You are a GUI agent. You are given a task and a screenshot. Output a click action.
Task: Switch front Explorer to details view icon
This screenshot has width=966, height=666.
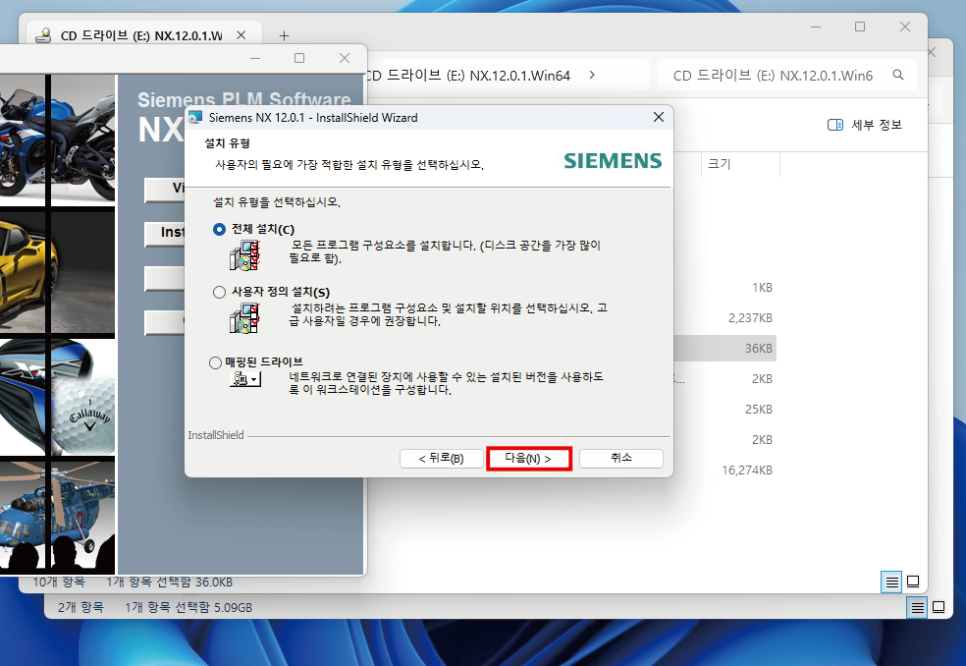[891, 582]
